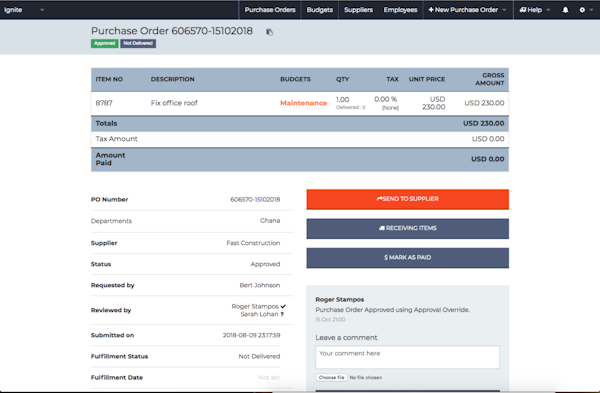Click into the Your comment here field
The height and width of the screenshot is (393, 600).
408,357
